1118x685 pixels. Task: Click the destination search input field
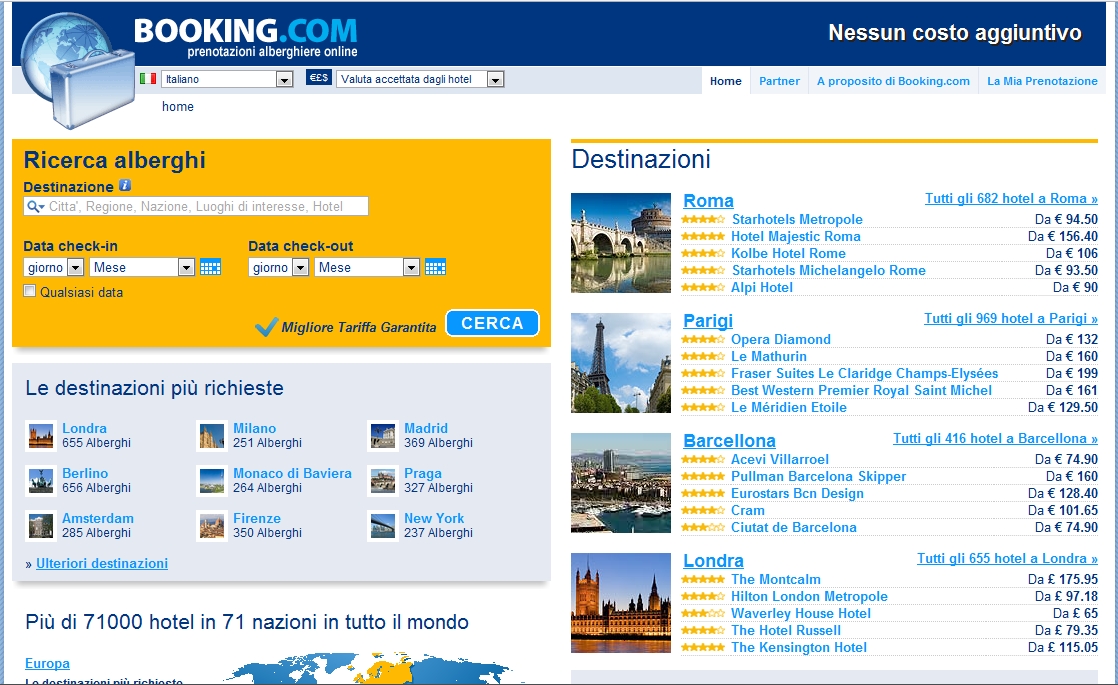[196, 206]
